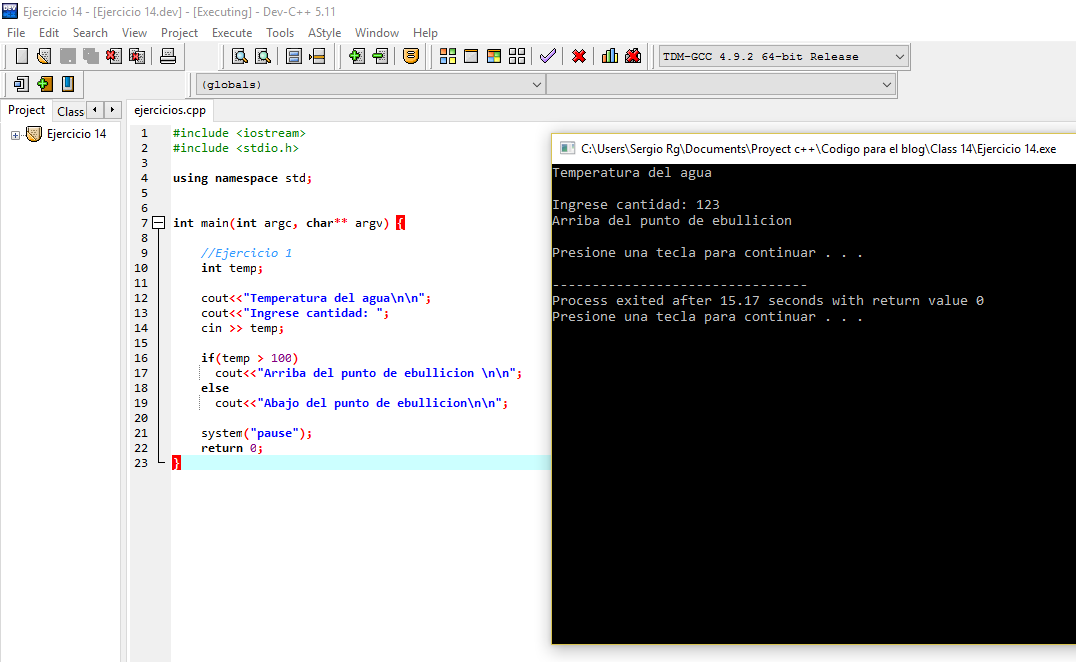Screen dimensions: 1076x662
Task: Switch to the Class tab in sidebar
Action: tap(70, 110)
